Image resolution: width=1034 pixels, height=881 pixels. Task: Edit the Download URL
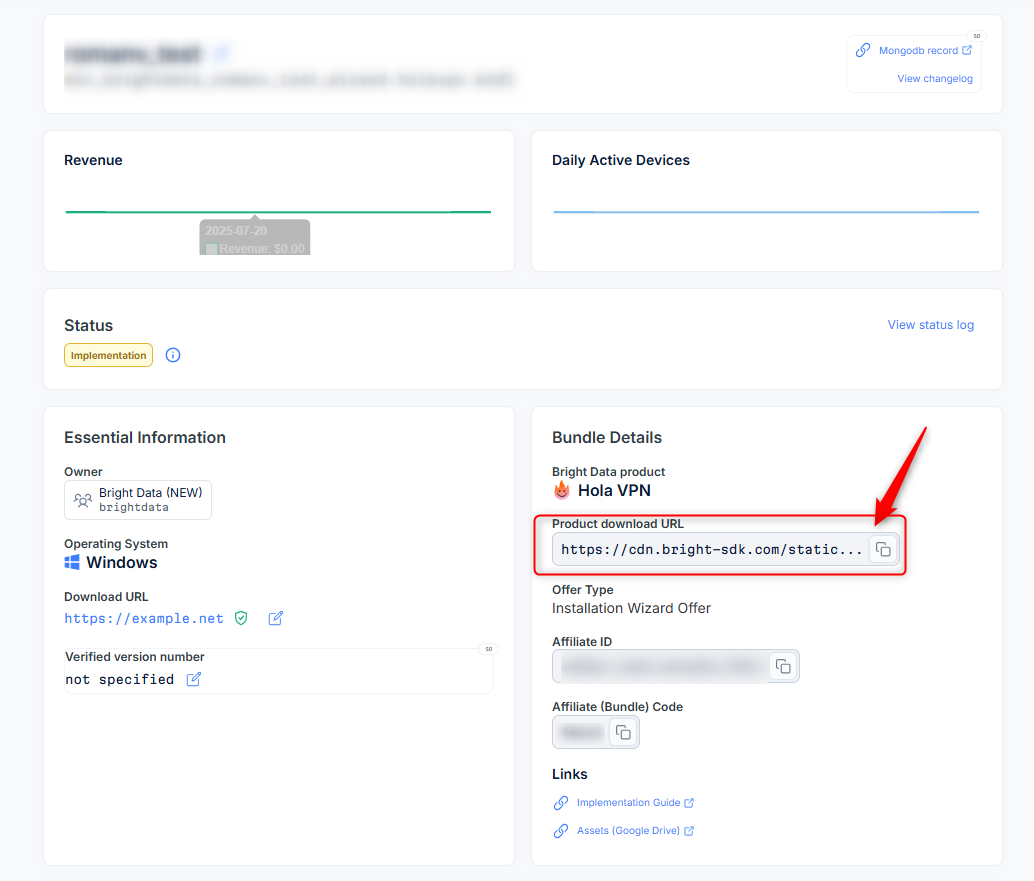[276, 618]
